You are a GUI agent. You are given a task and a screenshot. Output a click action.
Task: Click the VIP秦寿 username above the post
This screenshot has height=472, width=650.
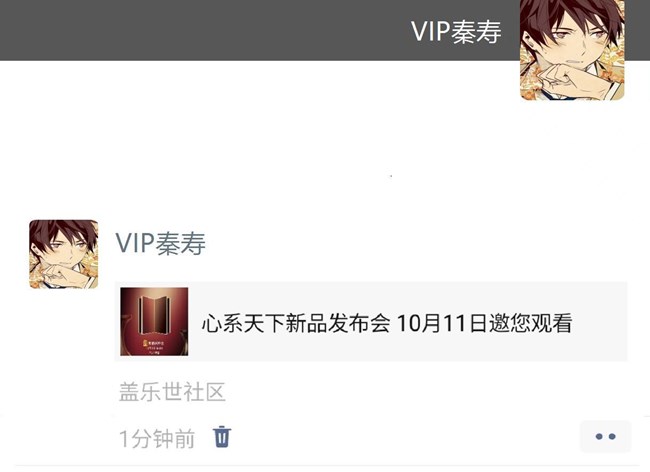click(x=160, y=243)
